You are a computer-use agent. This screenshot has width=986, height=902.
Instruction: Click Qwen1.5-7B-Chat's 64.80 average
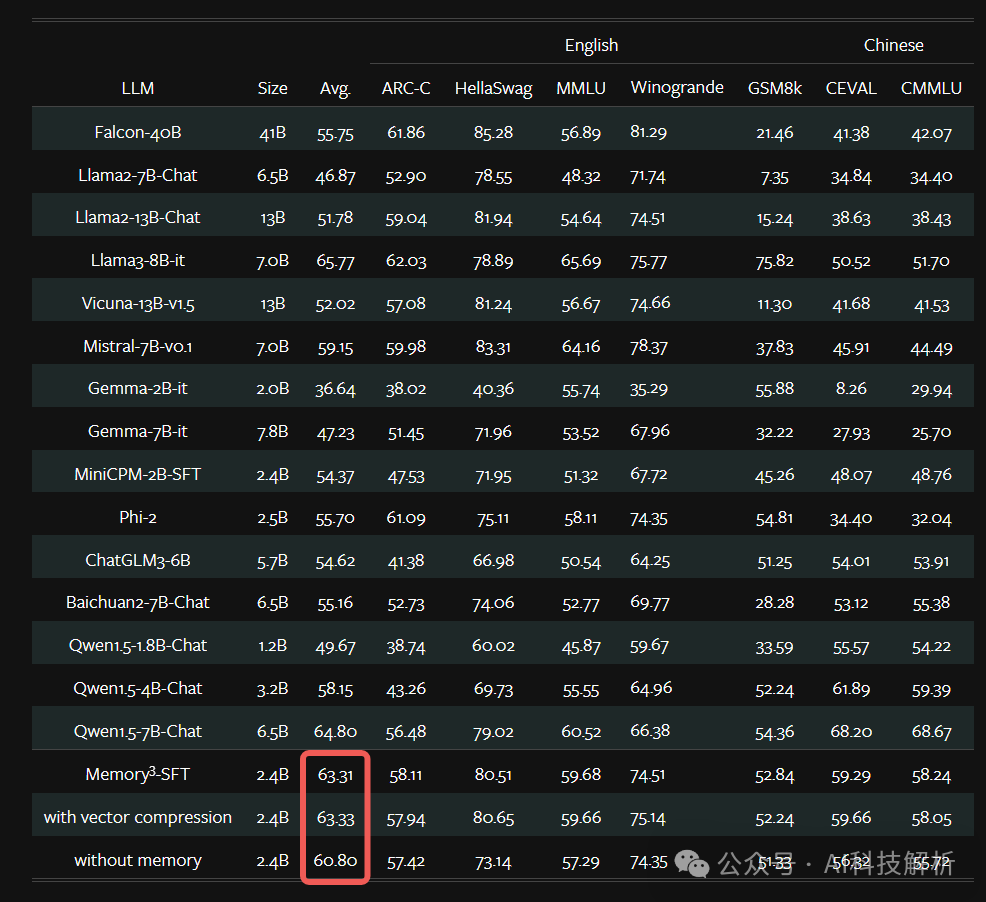[335, 732]
